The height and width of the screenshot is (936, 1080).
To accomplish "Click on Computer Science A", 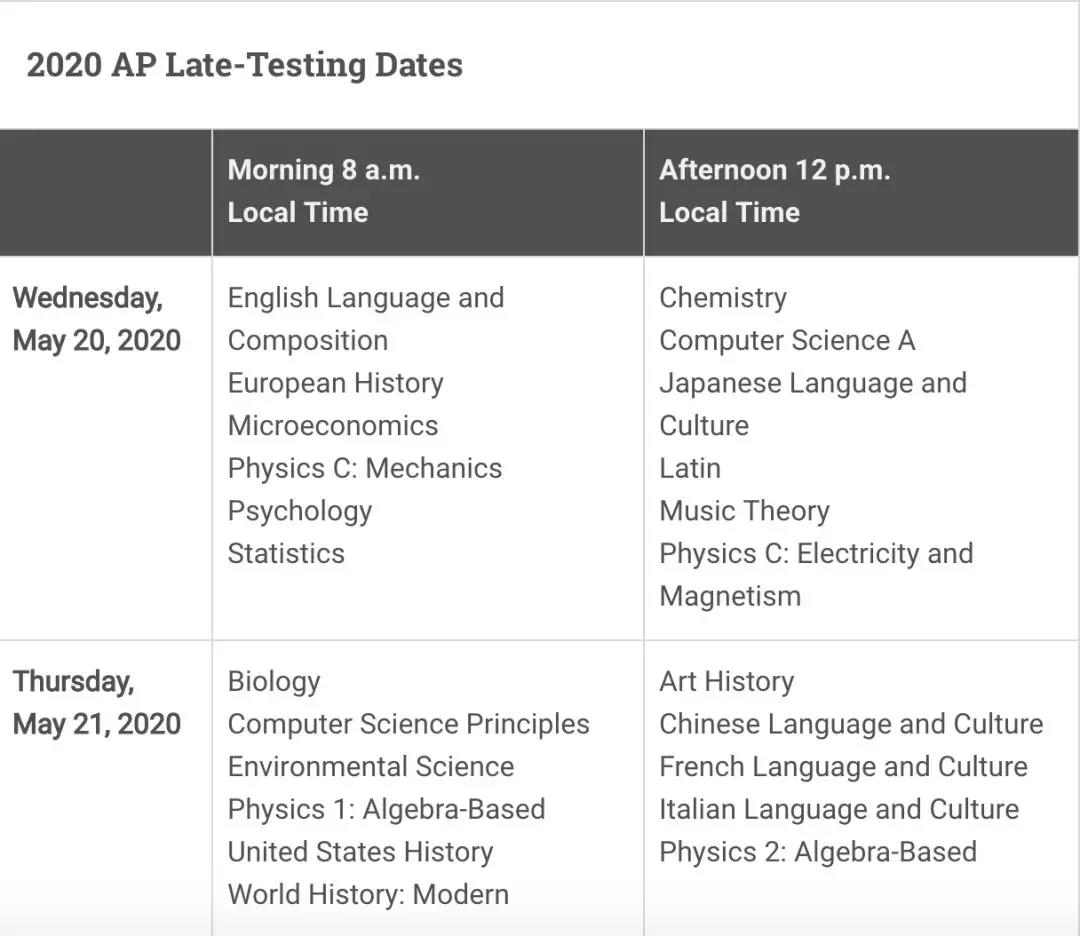I will (x=787, y=341).
